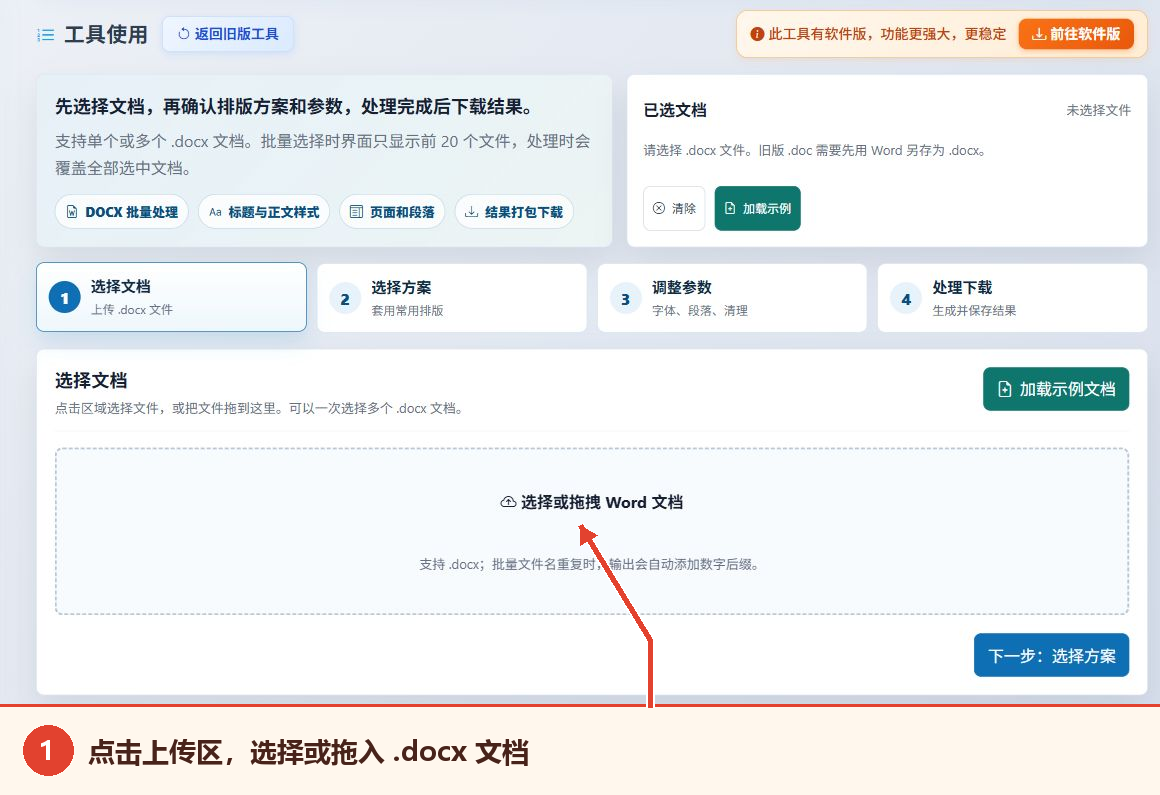
Task: Switch to step 4 处理下载 tab
Action: 1012,298
